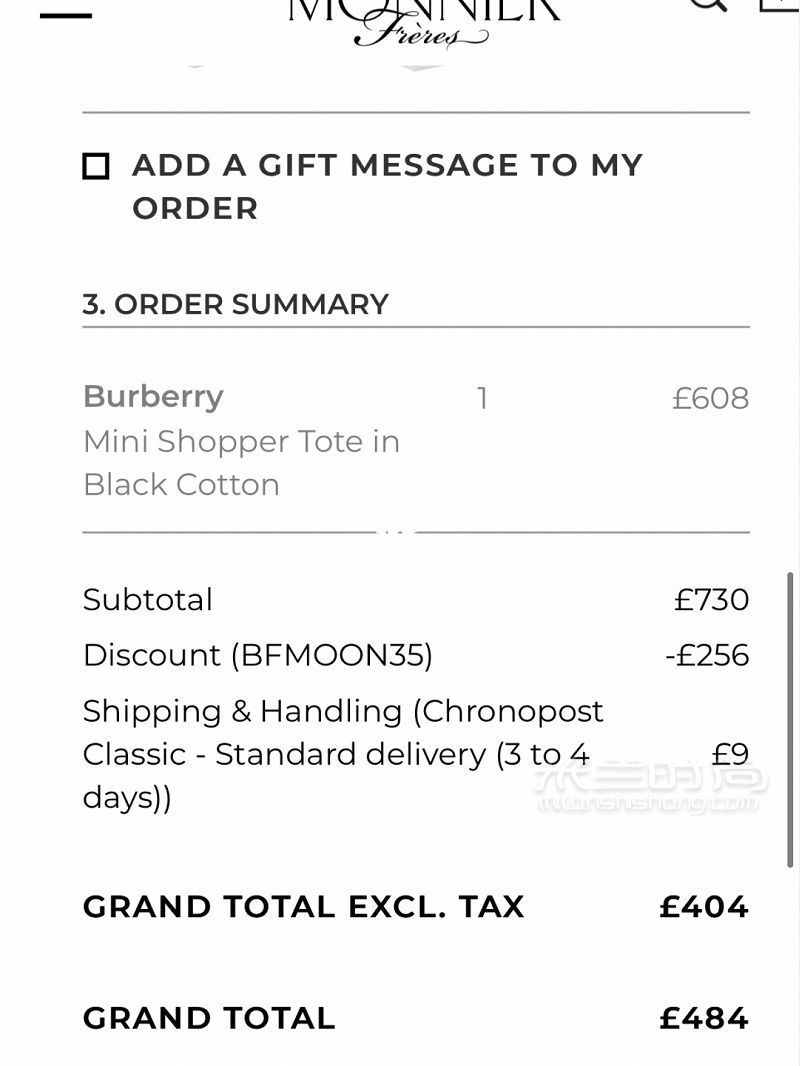
Task: Open the 'Mini Shopper Tote in Black Cotton' item
Action: [x=241, y=463]
